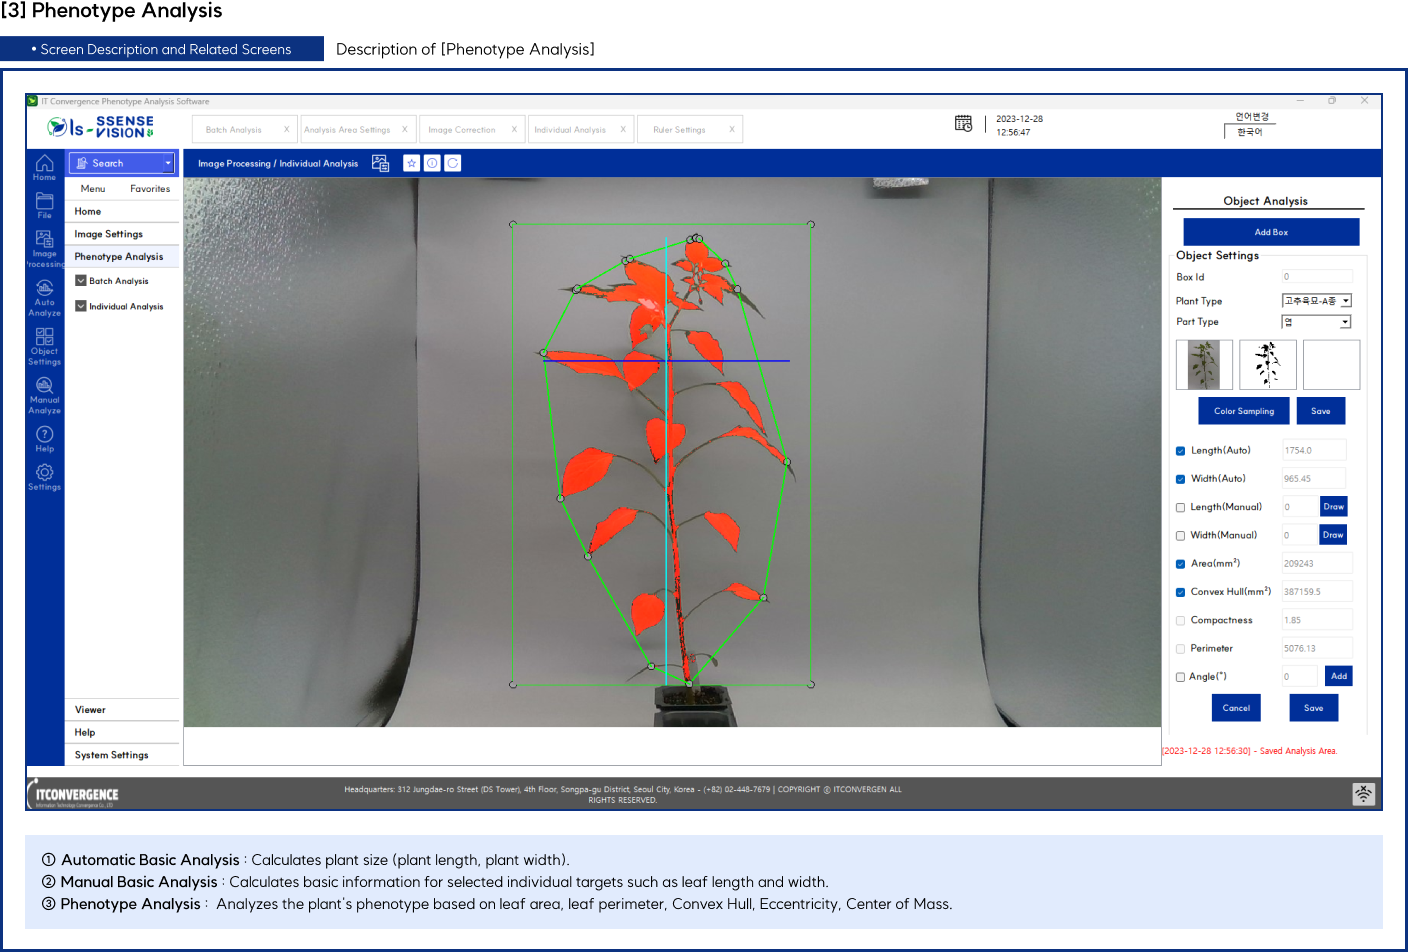Click the Home icon in left sidebar

coord(44,164)
